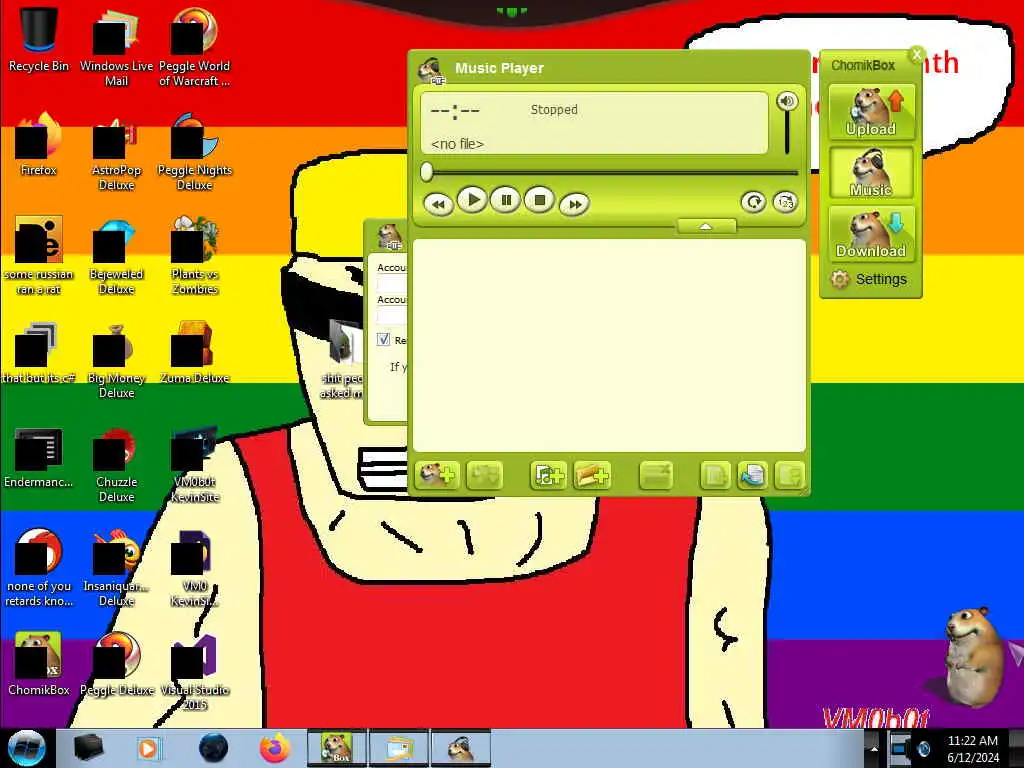Open Bejeweled Deluxe desktop shortcut

point(116,255)
